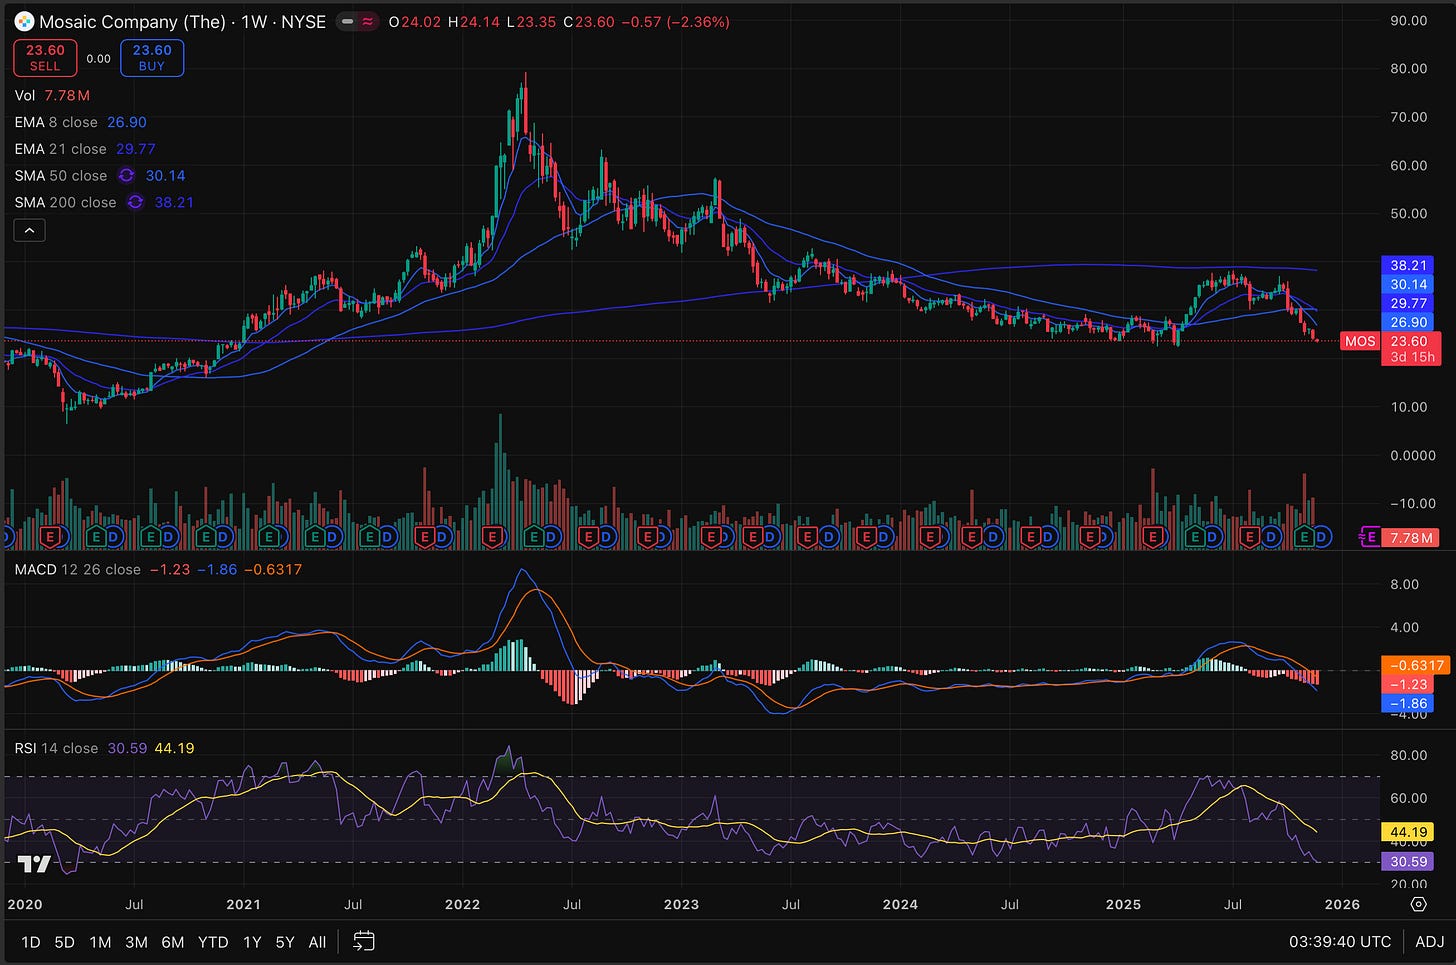
Task: Click the 1W interval in chart title
Action: [254, 21]
